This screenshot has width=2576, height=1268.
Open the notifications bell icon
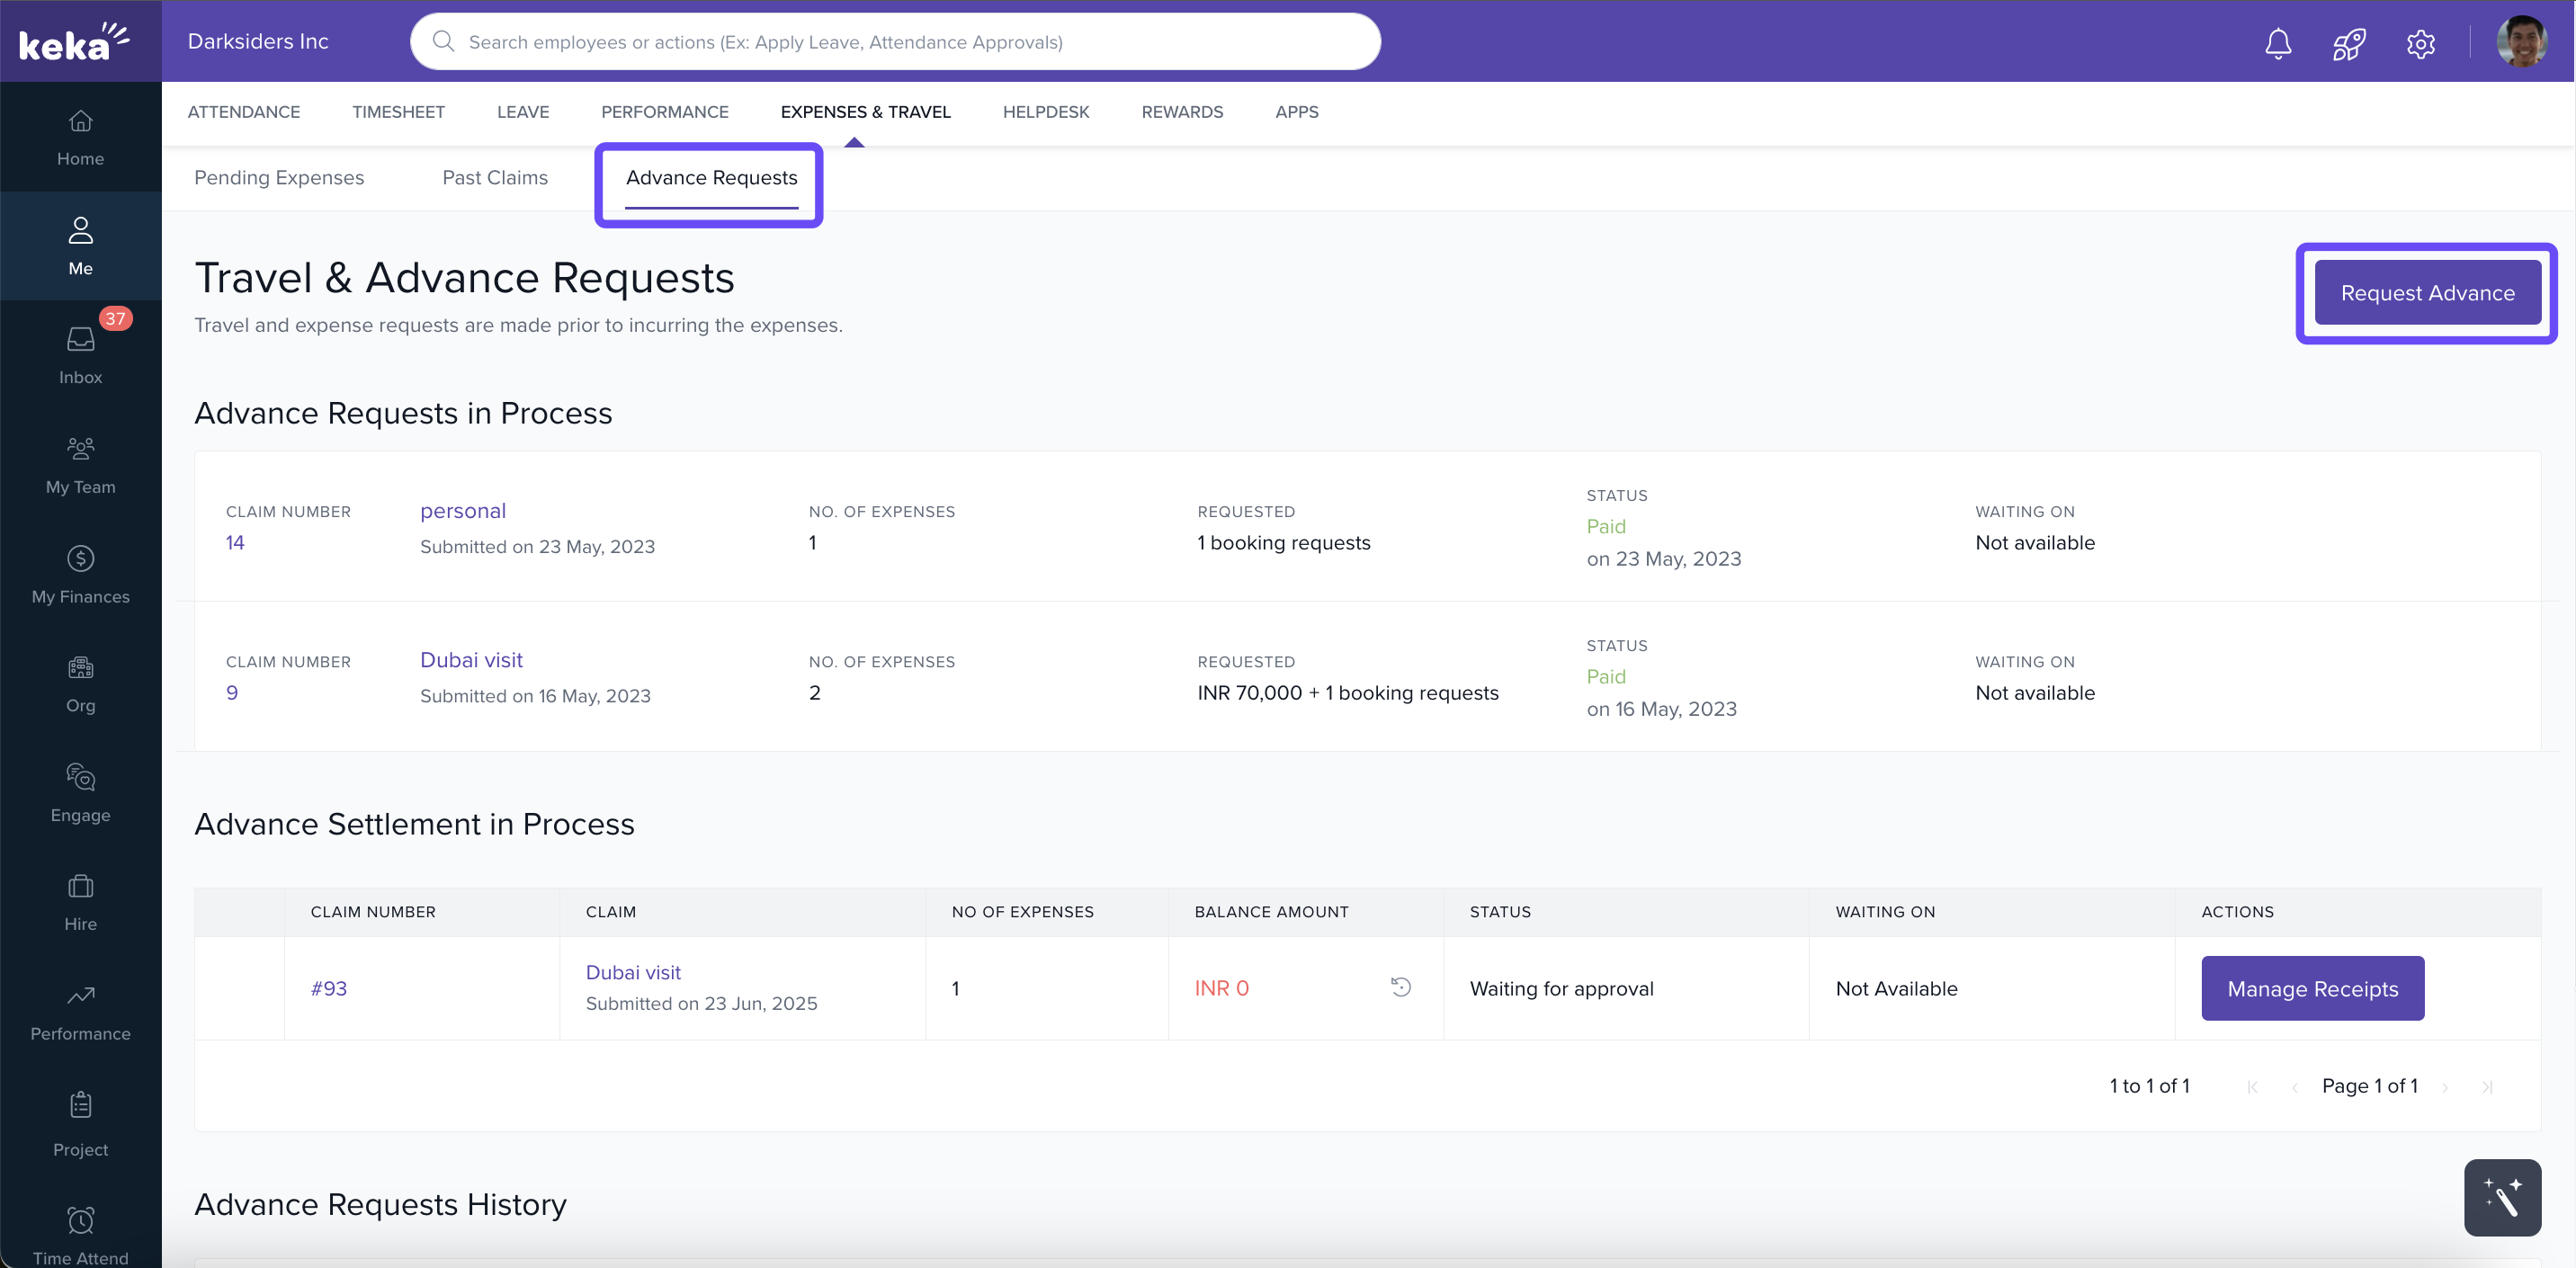click(2278, 43)
